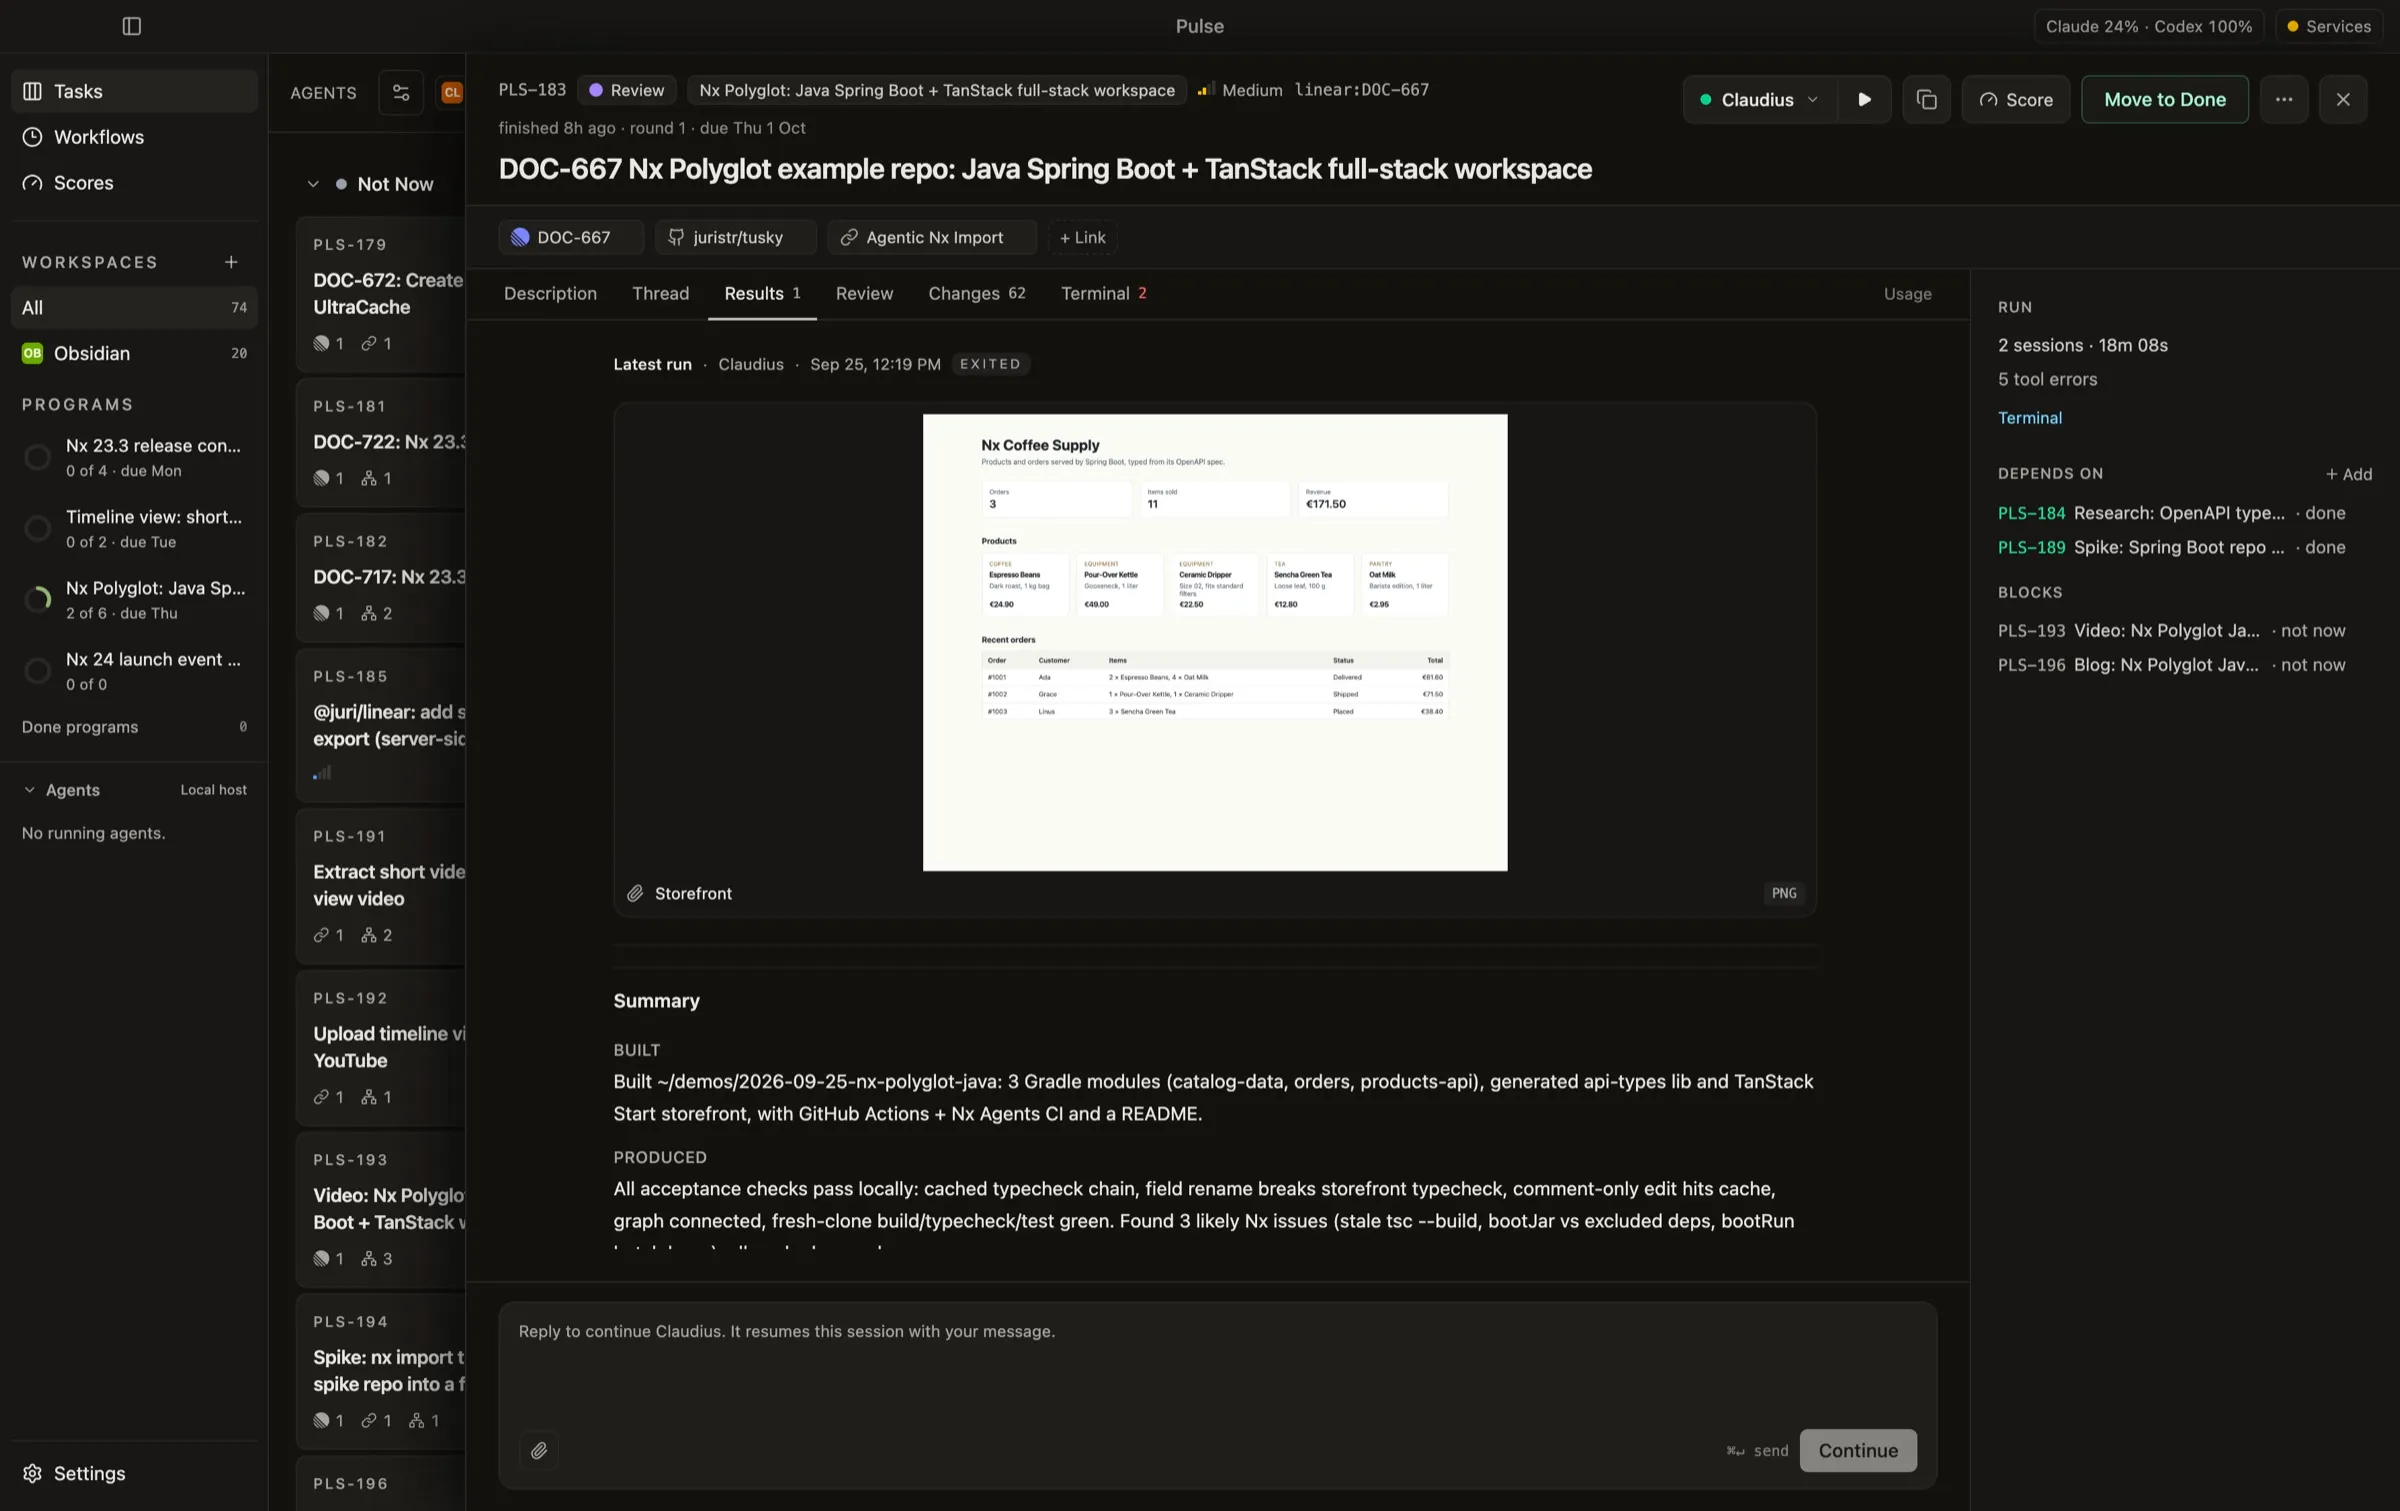Open the agents filter icon
Screen dimensions: 2400x1511
[401, 93]
